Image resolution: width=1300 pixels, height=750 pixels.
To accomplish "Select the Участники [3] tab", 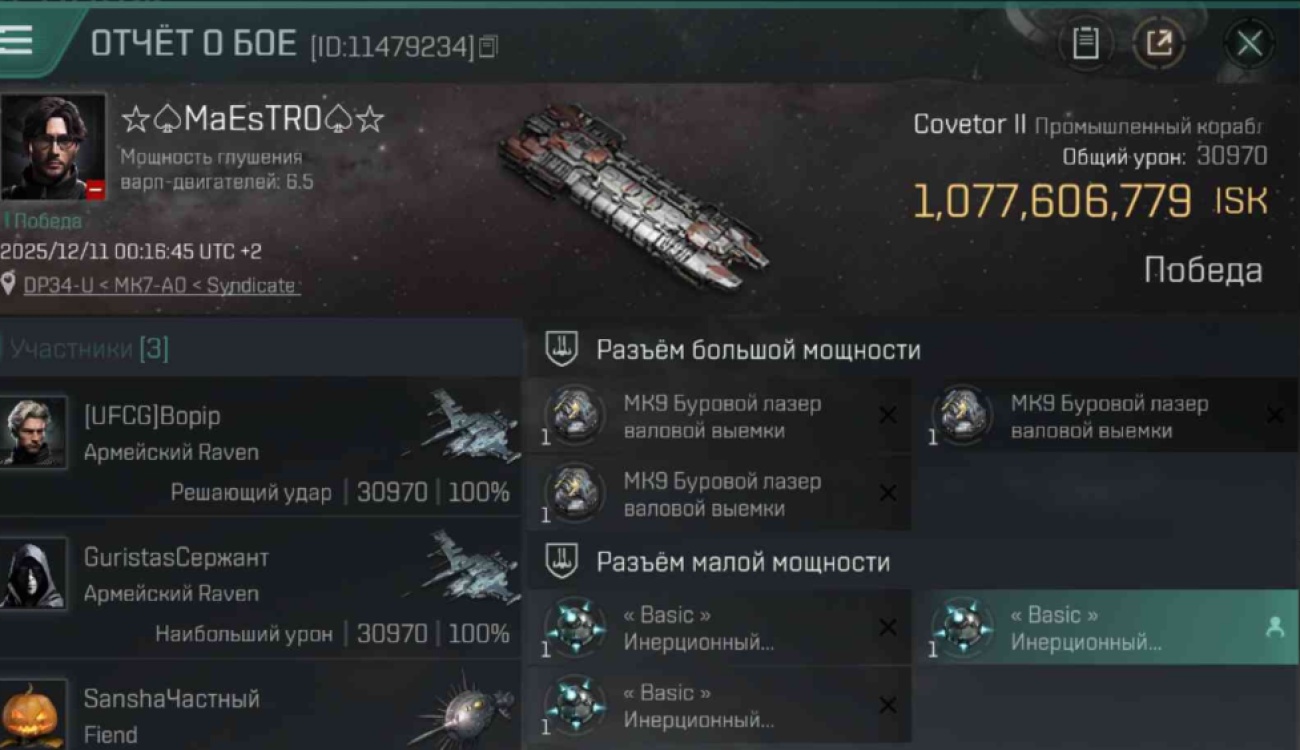I will 89,349.
